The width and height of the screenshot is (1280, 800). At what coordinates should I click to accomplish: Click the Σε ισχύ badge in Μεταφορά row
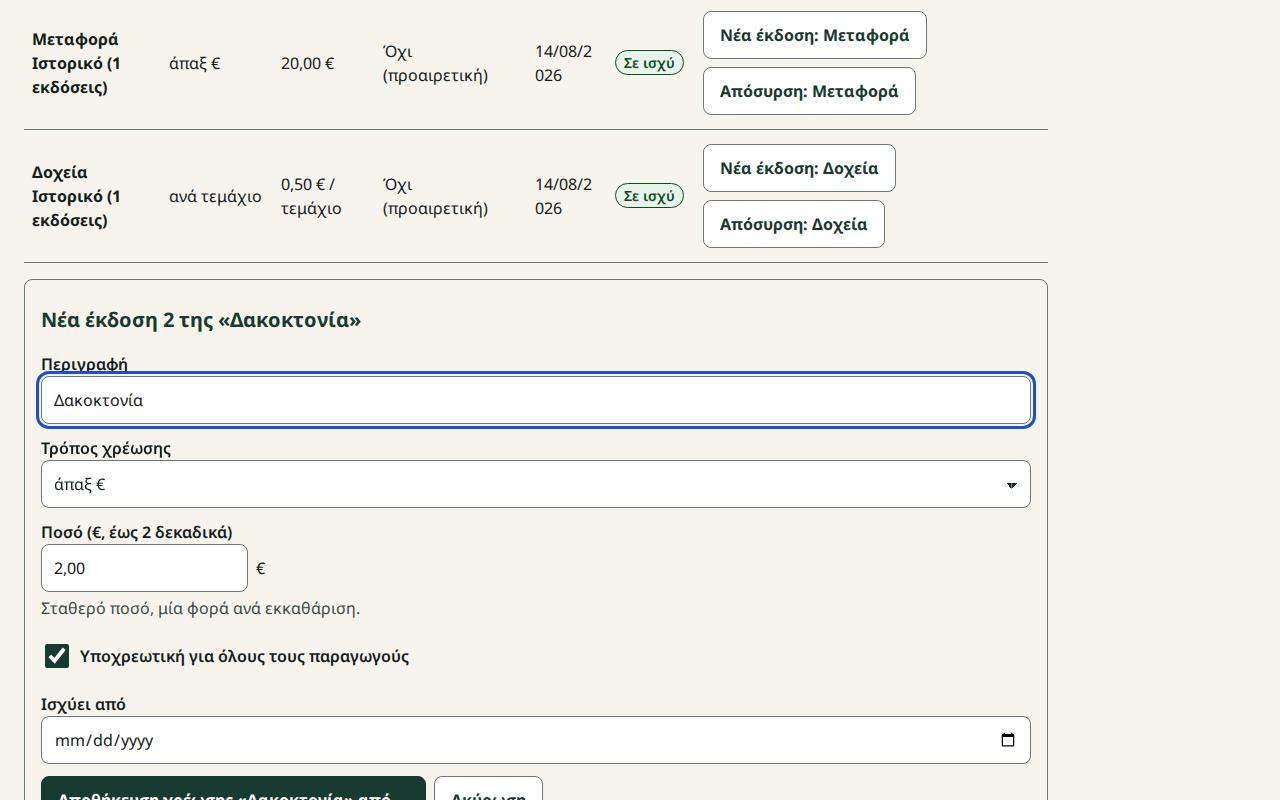click(649, 63)
